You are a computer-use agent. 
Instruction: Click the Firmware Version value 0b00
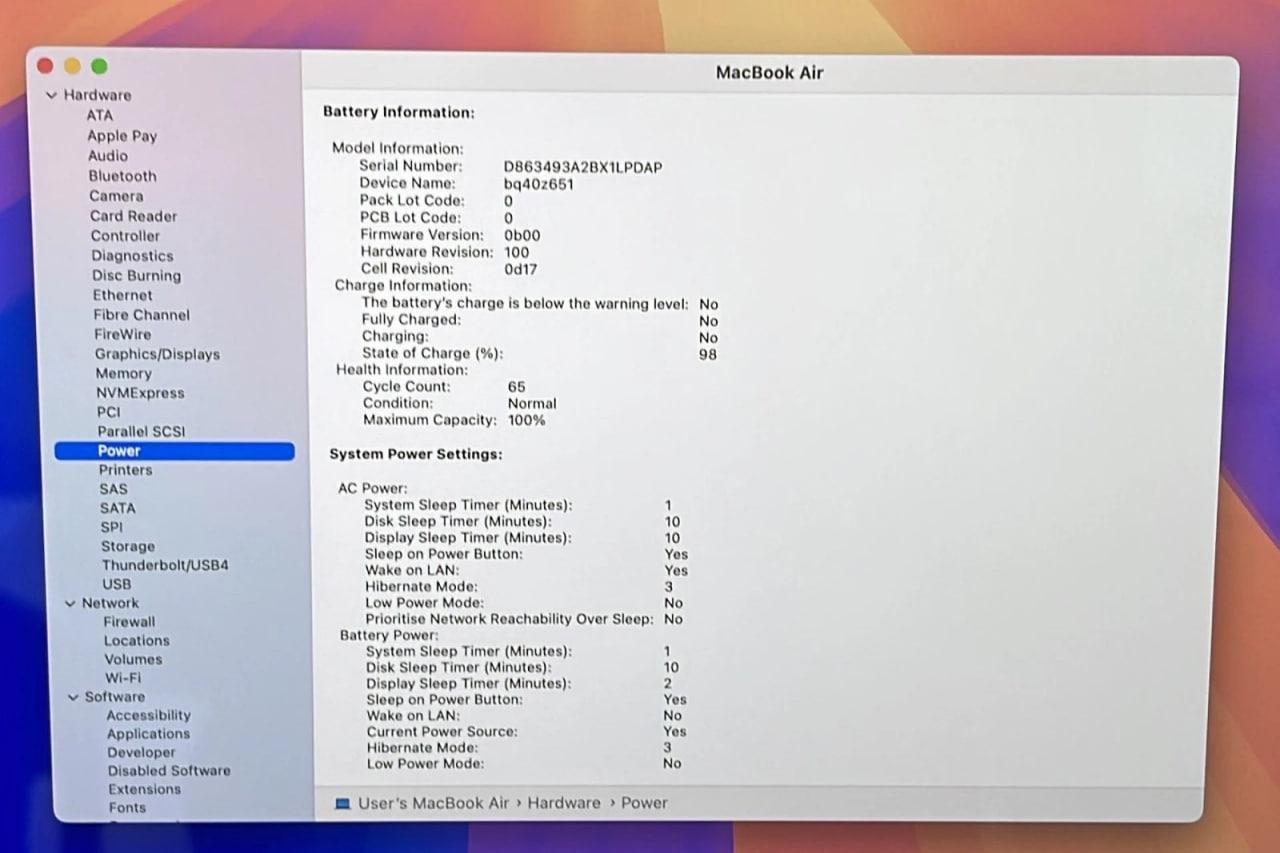point(522,235)
